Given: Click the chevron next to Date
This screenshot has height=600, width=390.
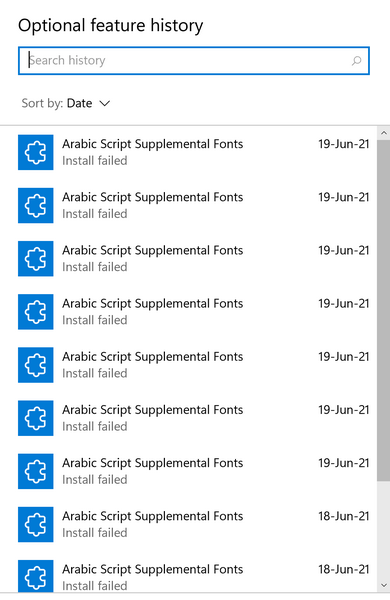Looking at the screenshot, I should 104,103.
